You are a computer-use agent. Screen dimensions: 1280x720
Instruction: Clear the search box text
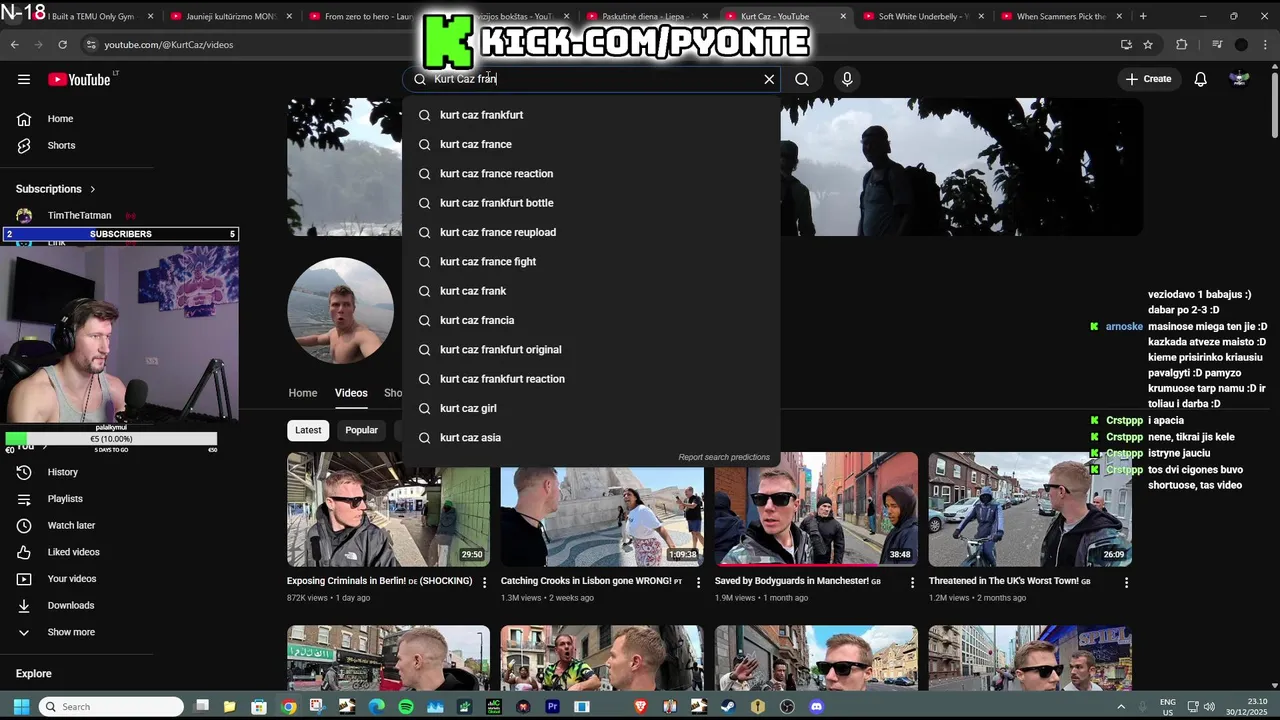pos(769,79)
